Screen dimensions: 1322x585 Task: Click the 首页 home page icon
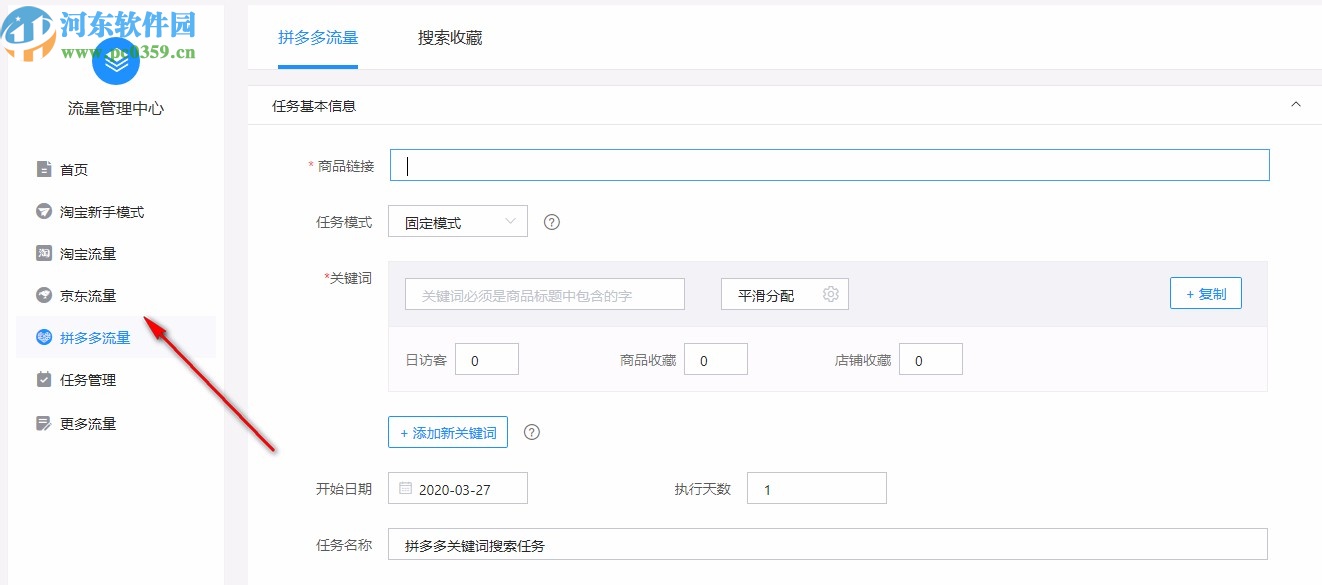click(x=44, y=169)
